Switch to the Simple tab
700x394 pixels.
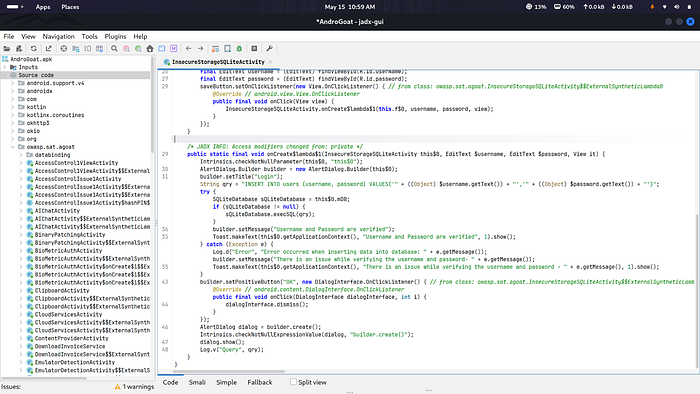tap(226, 382)
